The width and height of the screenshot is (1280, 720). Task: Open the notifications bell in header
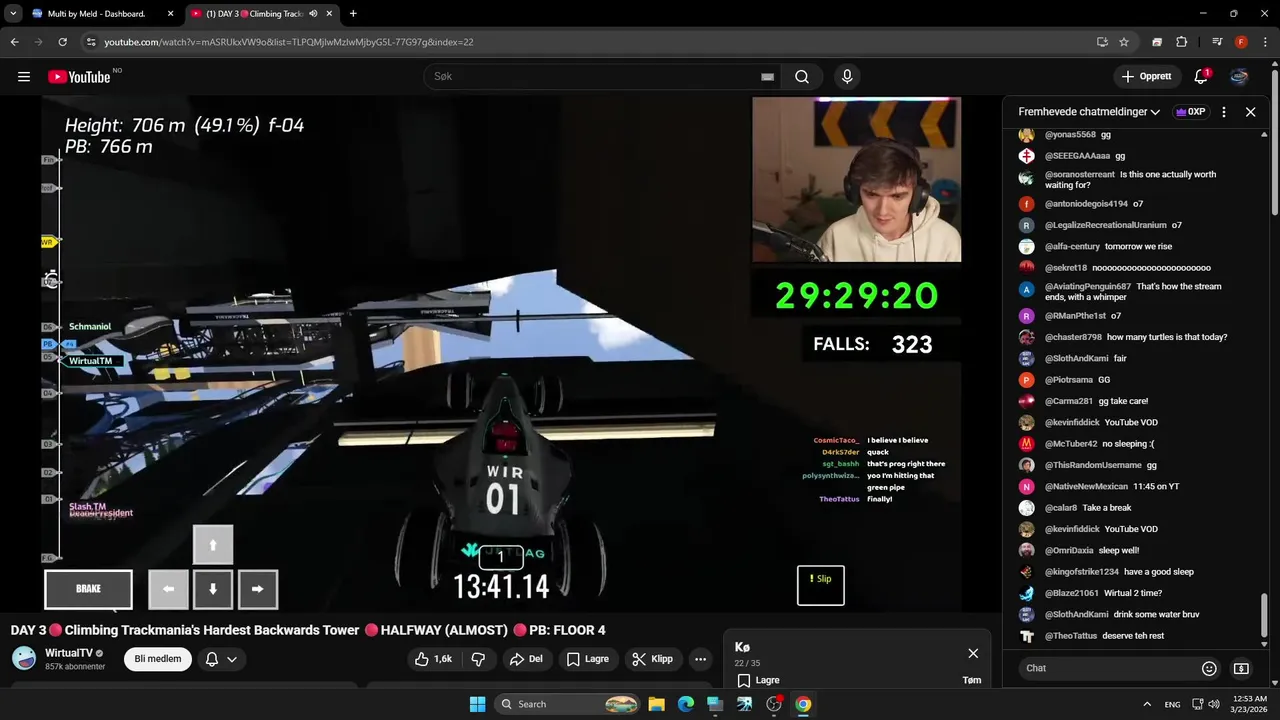point(1201,77)
